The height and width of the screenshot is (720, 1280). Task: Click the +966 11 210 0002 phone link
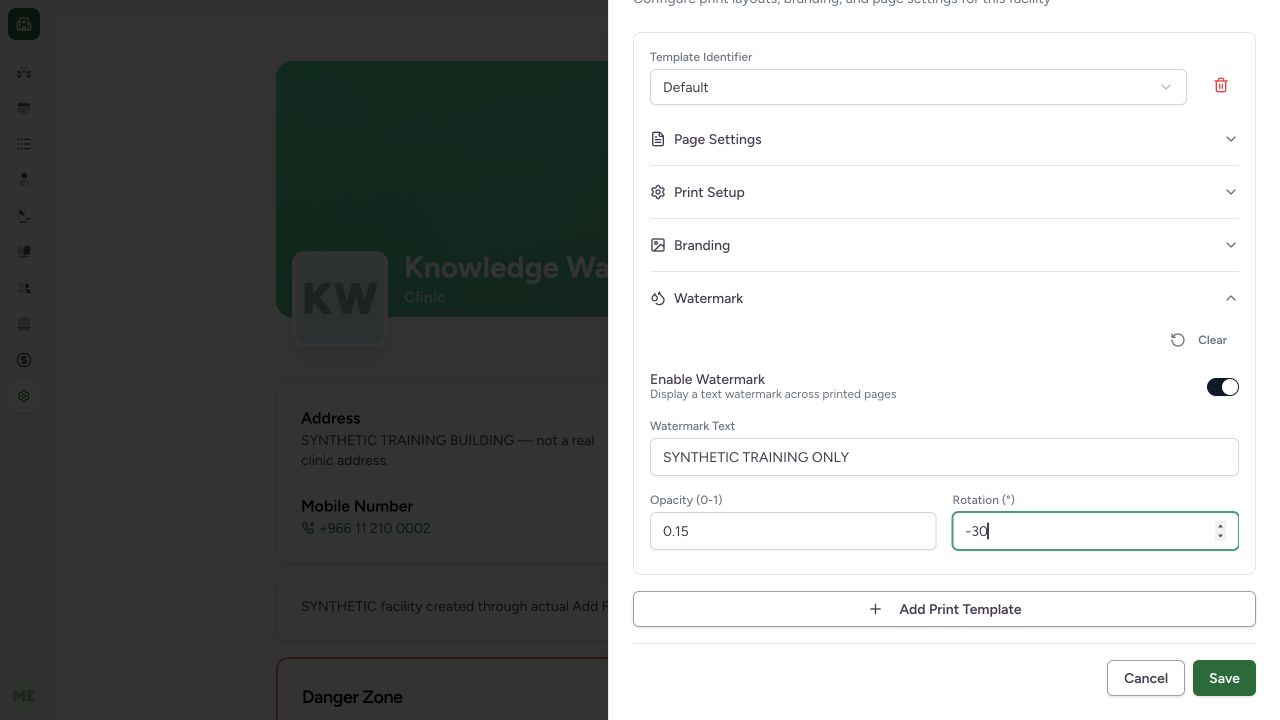(374, 528)
